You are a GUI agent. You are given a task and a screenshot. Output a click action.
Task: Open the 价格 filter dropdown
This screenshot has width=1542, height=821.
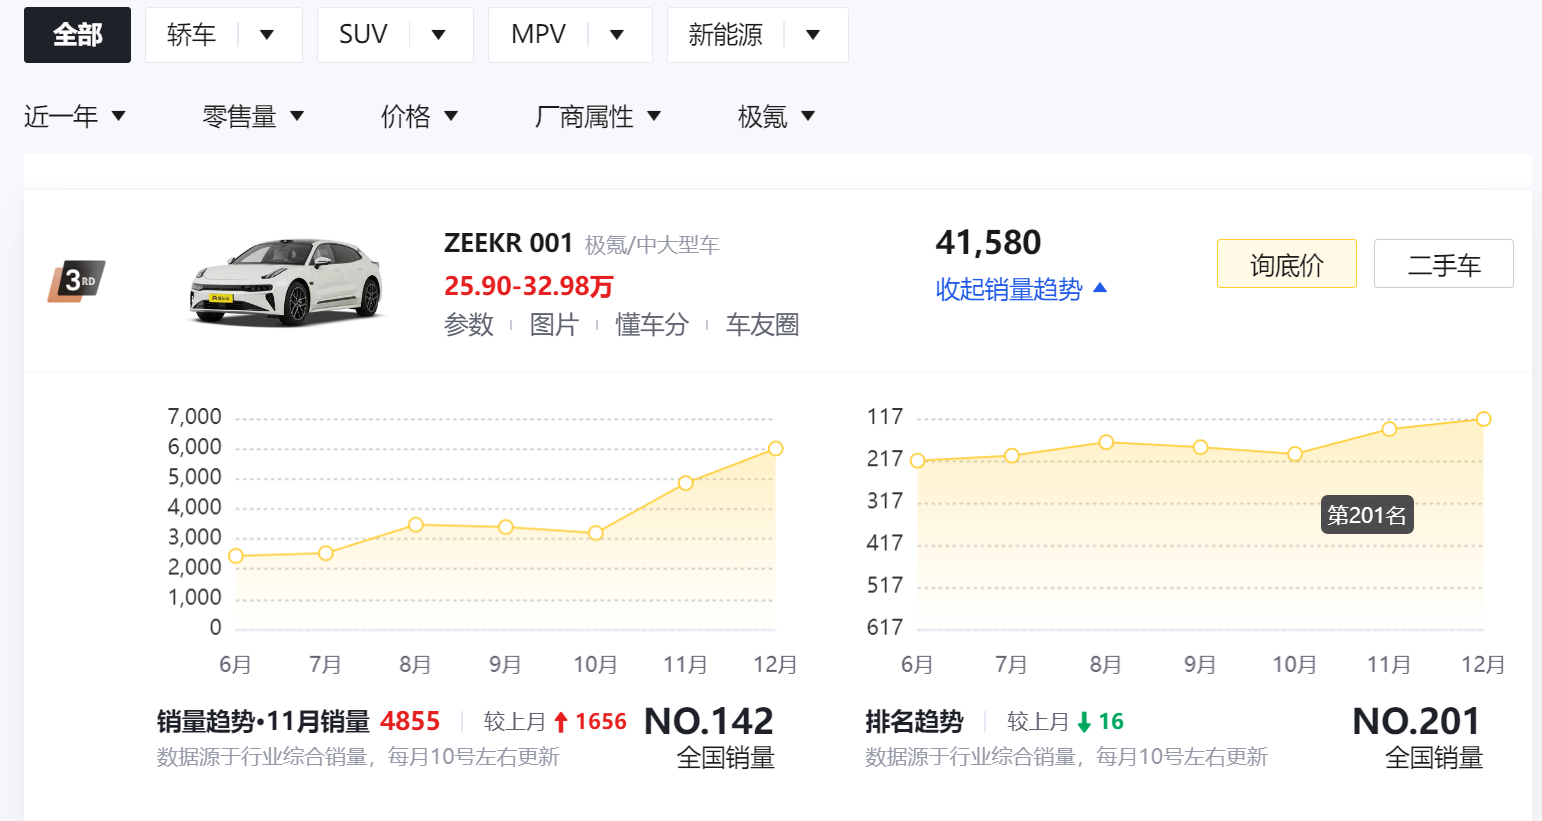point(420,117)
